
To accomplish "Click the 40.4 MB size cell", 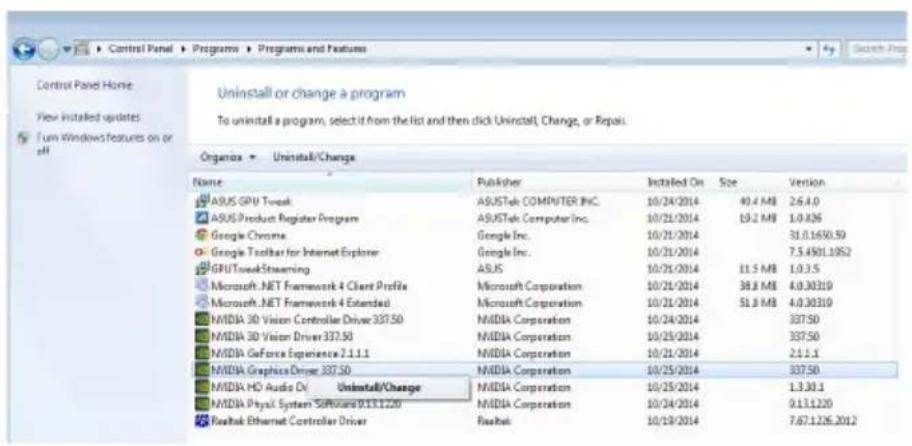I will [x=760, y=201].
